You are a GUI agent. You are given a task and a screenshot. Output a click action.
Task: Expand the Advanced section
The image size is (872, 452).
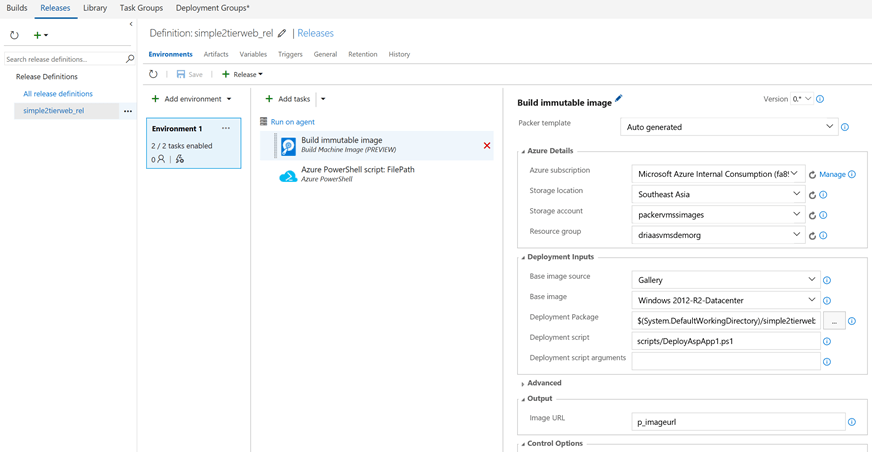click(x=543, y=383)
